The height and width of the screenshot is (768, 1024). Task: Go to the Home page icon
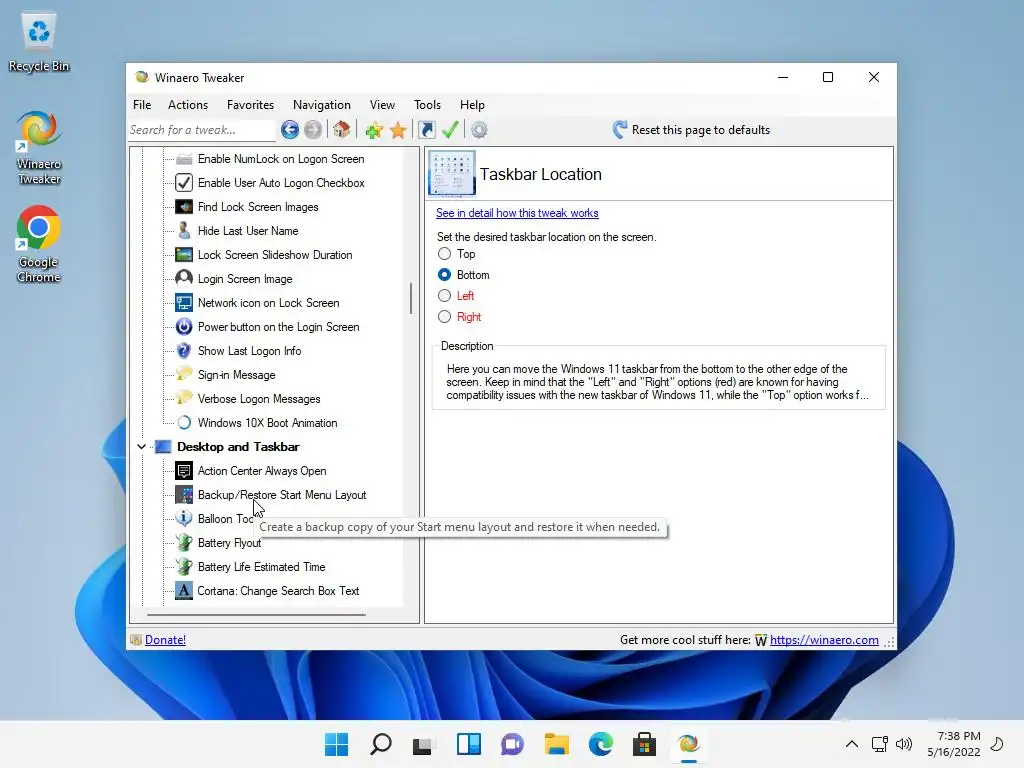(x=342, y=130)
